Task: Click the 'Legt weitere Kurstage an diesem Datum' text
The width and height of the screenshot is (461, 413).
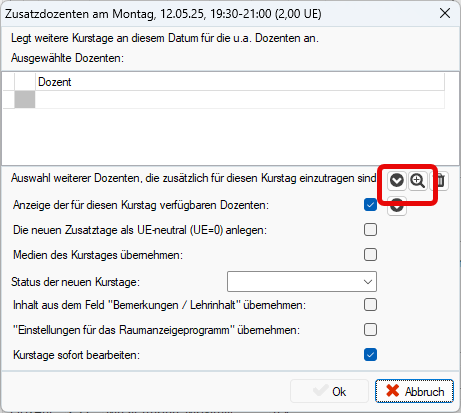Action: [165, 38]
